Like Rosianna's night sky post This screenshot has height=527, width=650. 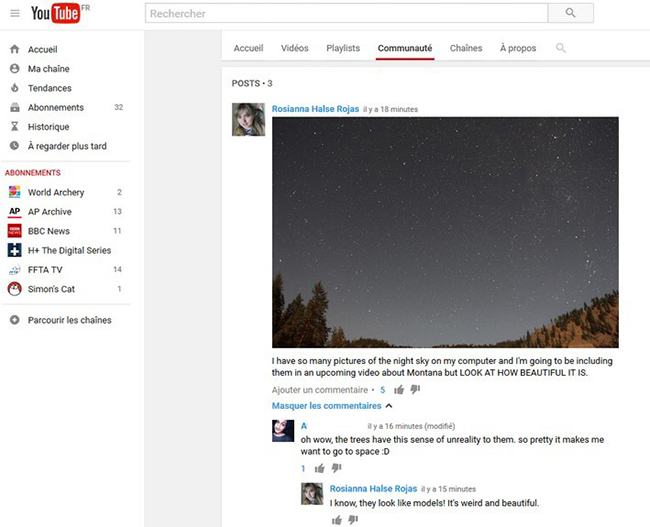pyautogui.click(x=399, y=390)
